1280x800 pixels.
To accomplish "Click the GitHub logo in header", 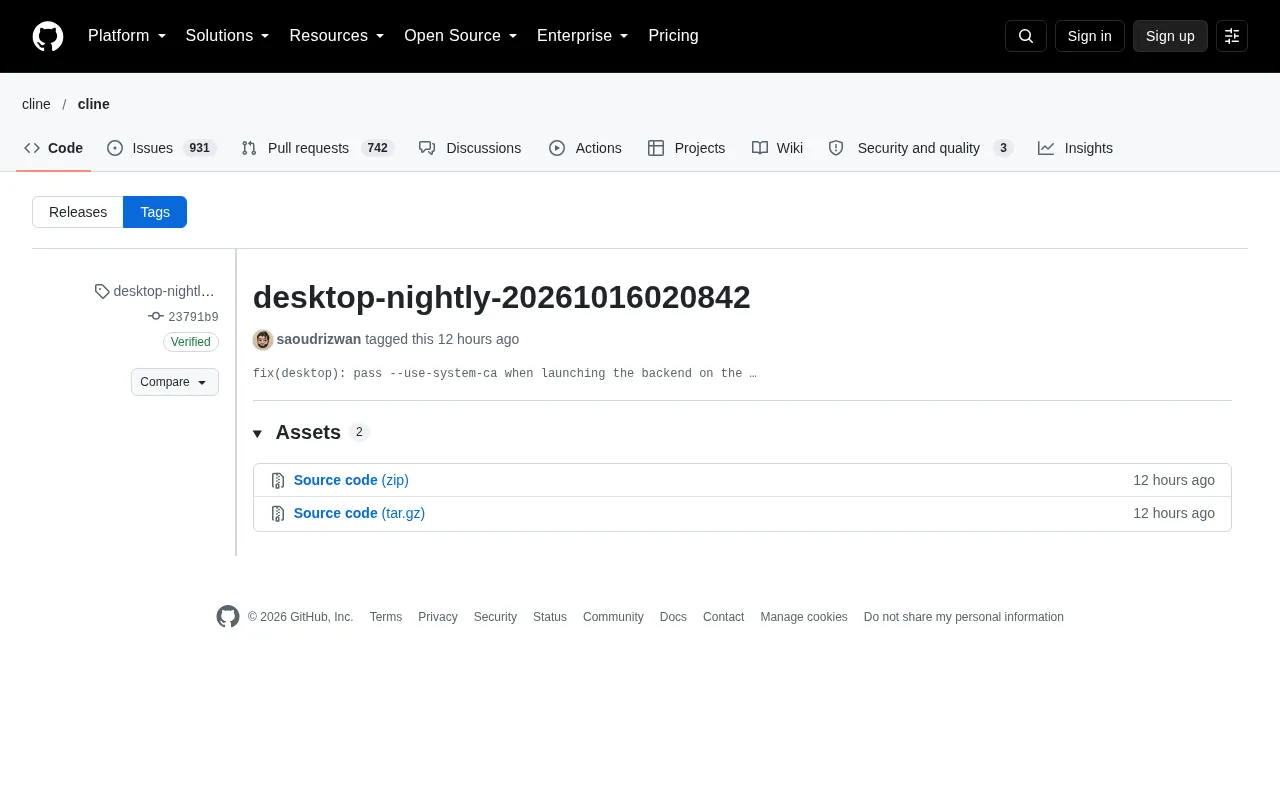I will coord(48,36).
